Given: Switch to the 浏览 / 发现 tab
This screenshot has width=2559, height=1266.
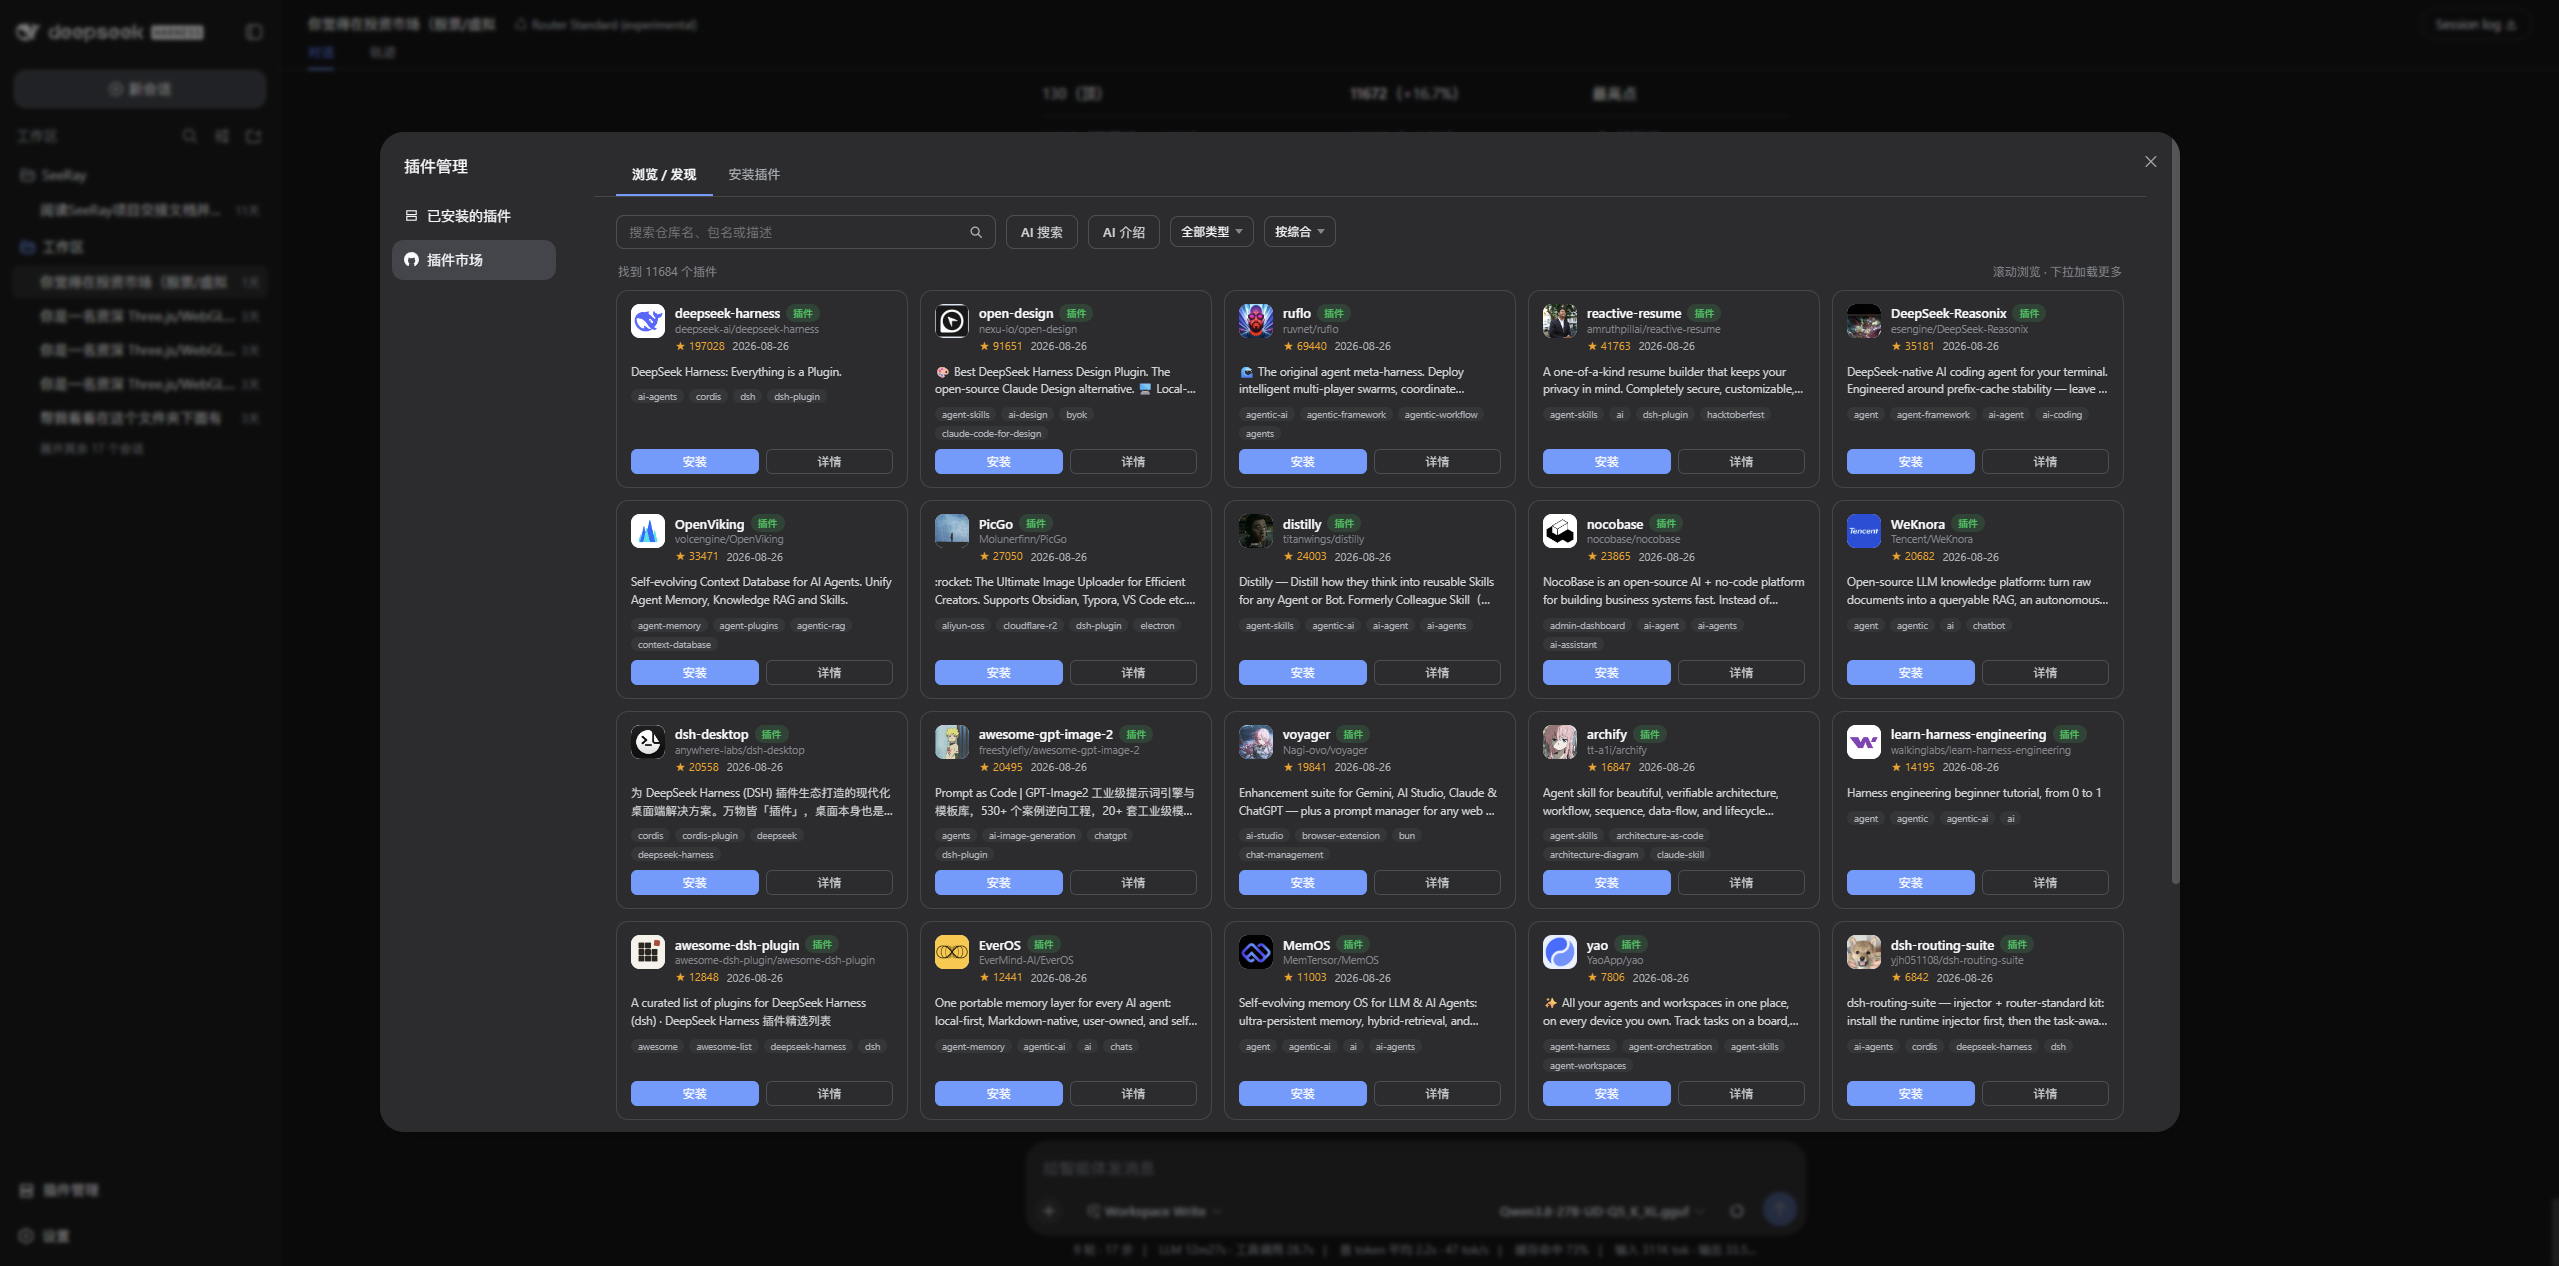Looking at the screenshot, I should pyautogui.click(x=664, y=175).
